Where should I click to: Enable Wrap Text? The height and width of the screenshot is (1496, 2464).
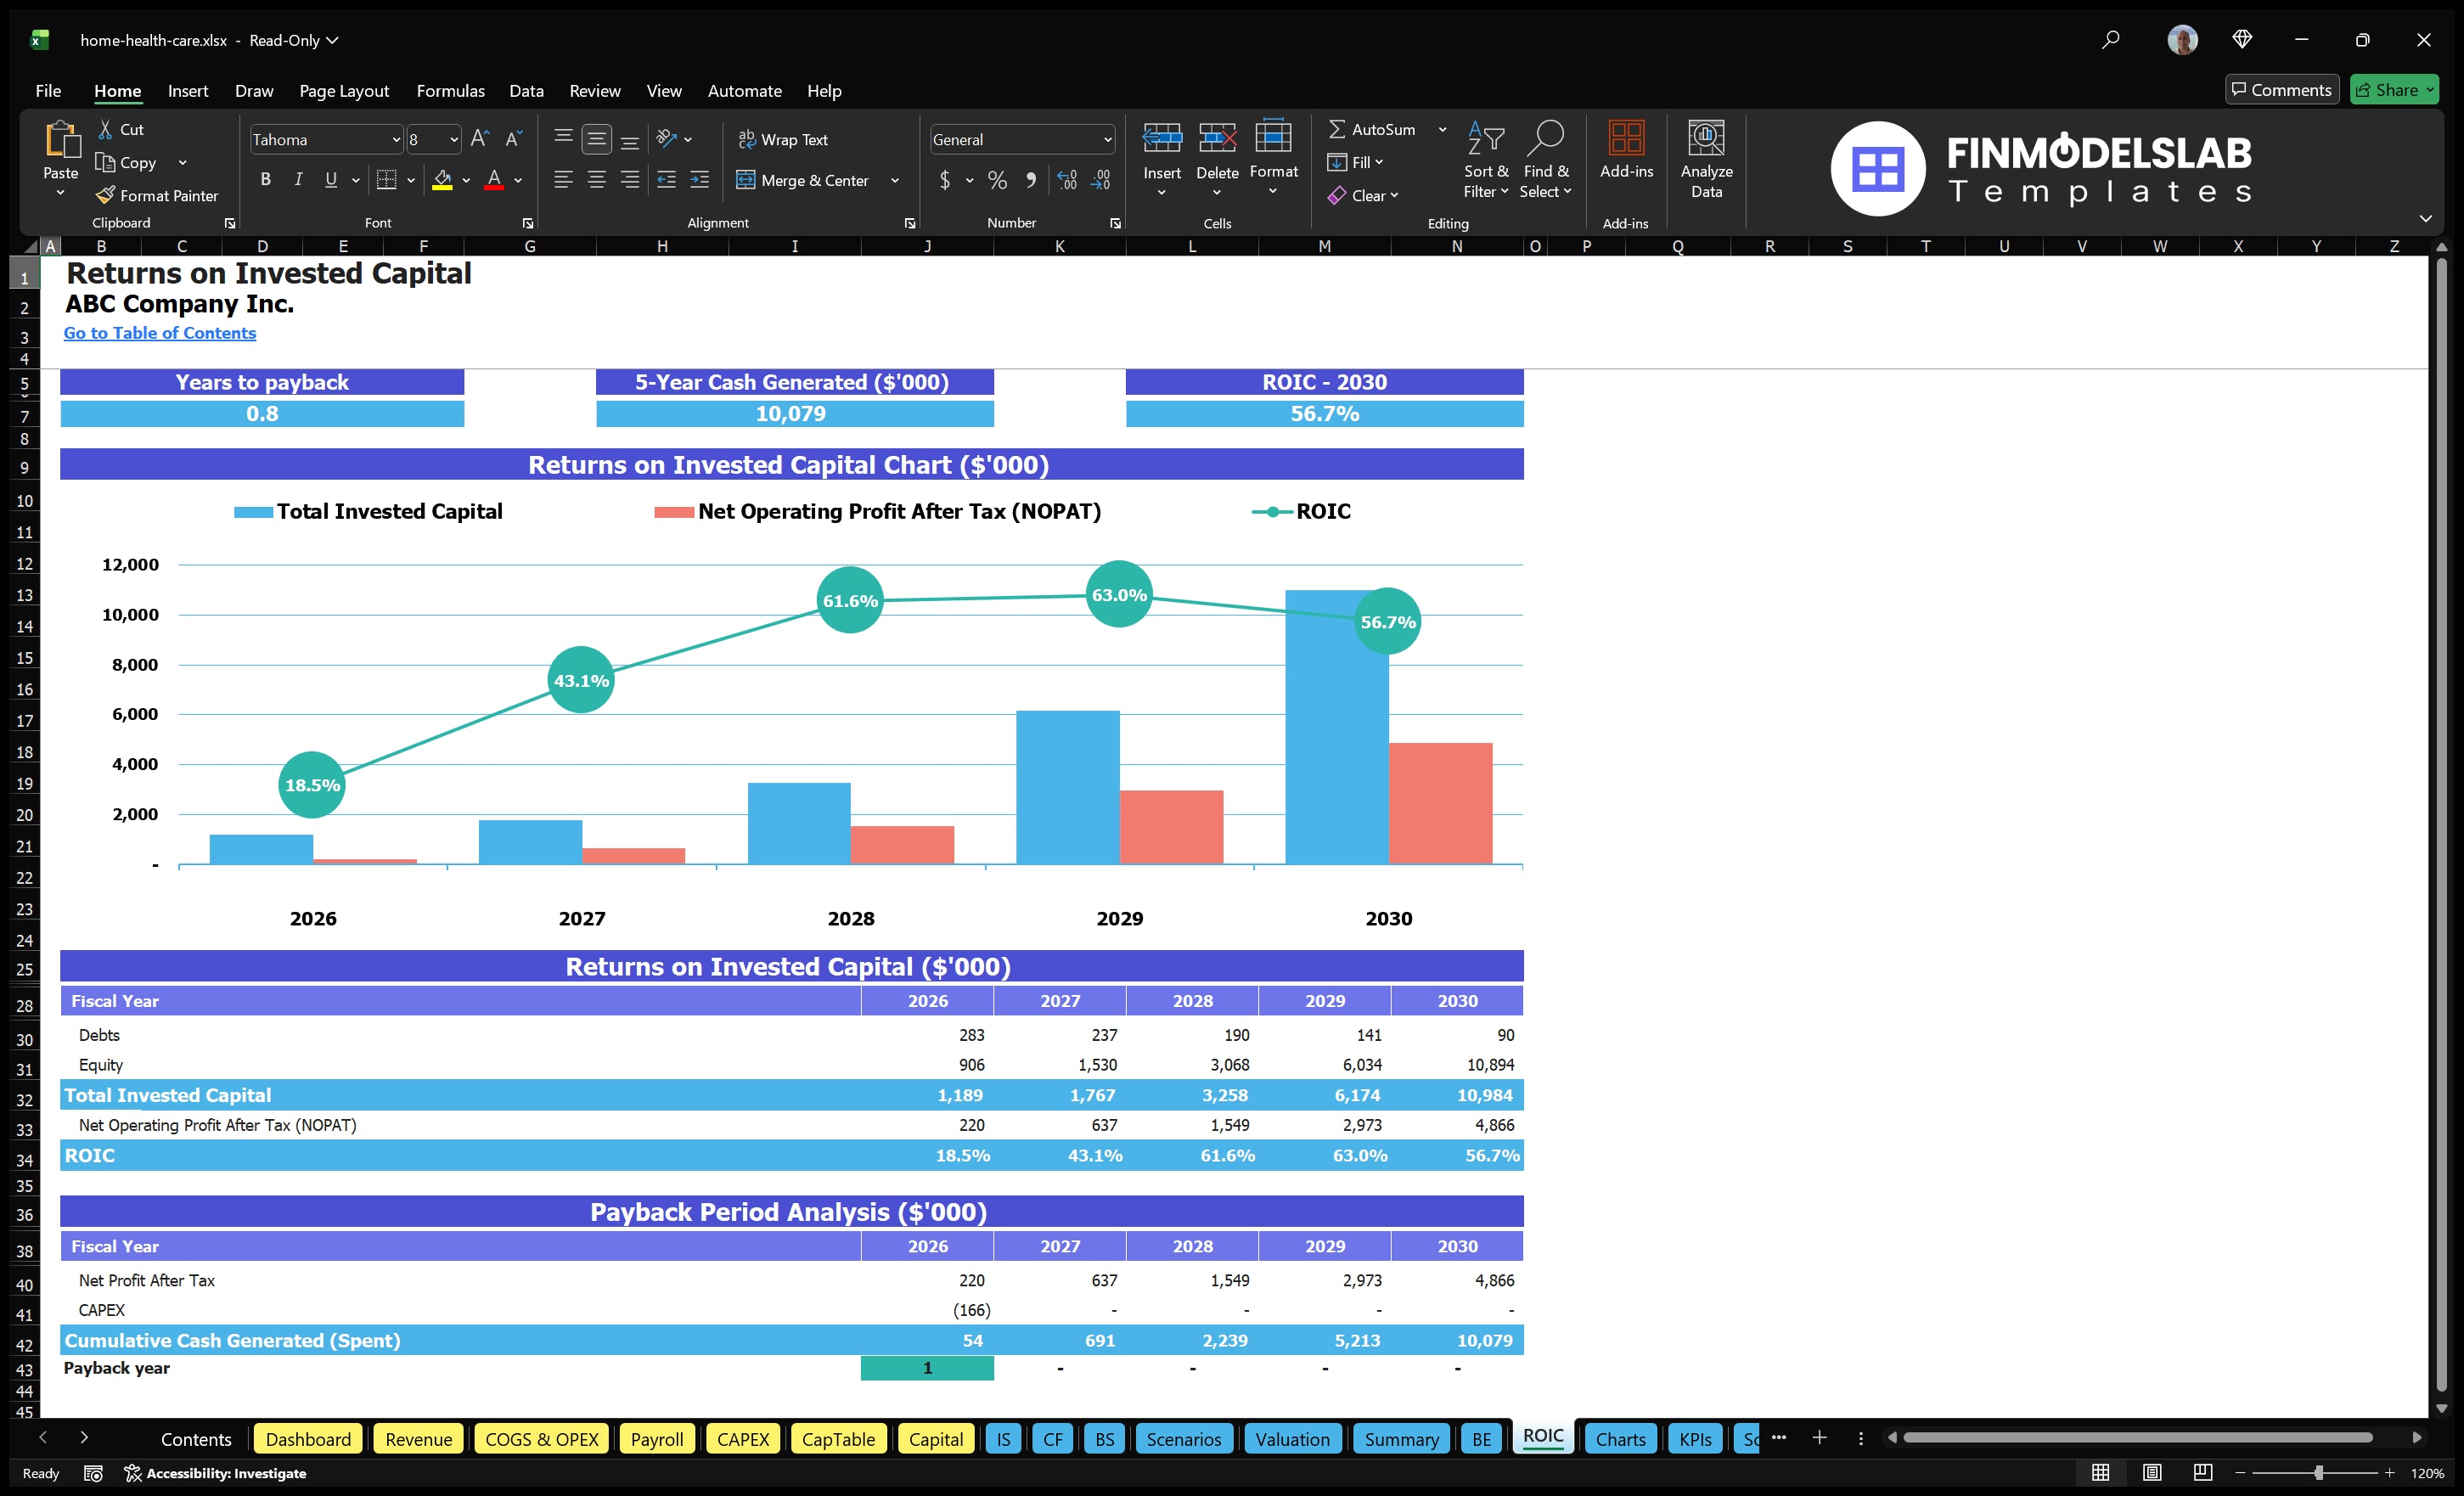tap(784, 139)
